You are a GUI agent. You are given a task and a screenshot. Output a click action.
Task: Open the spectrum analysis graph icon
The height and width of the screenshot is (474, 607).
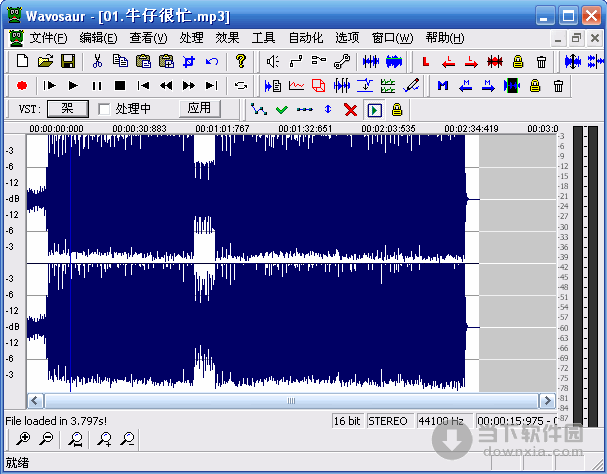pos(296,85)
